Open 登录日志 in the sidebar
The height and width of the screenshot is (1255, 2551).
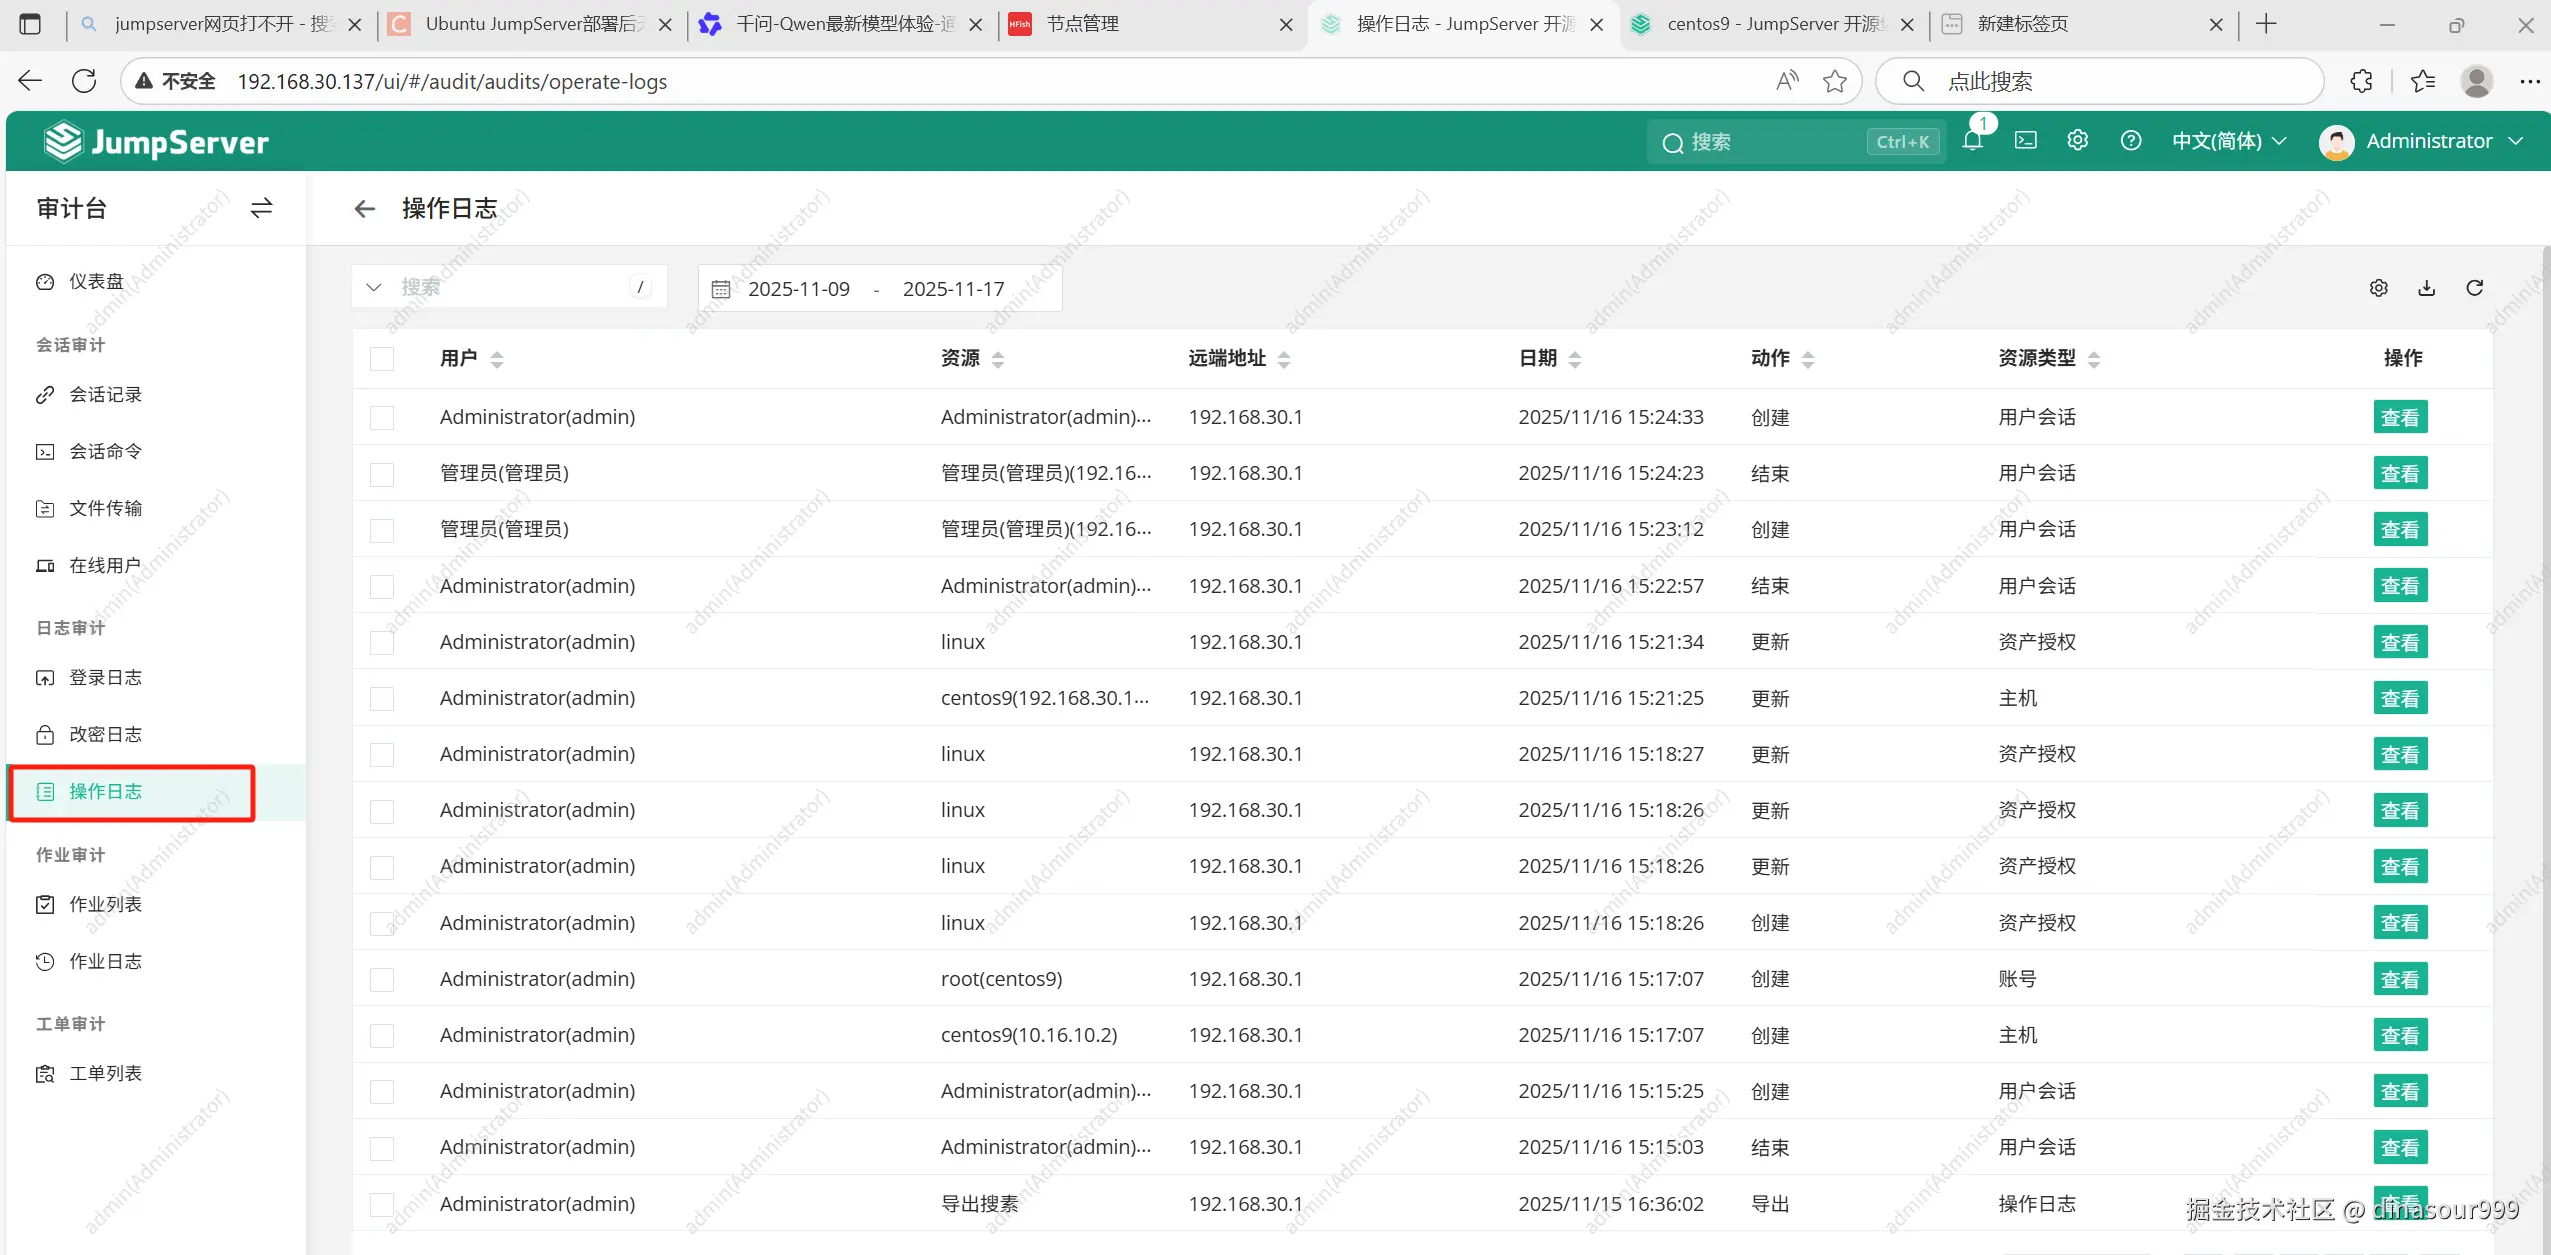click(105, 678)
